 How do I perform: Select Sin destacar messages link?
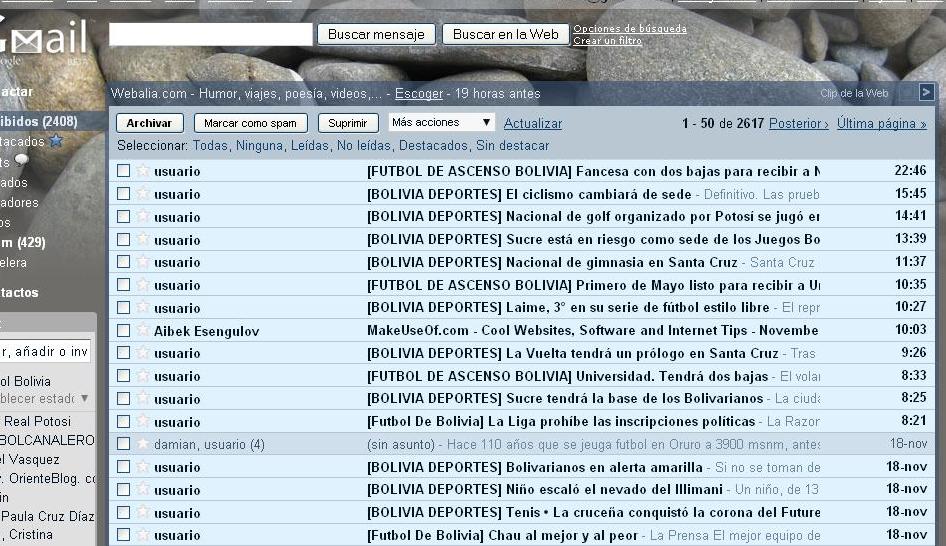(x=513, y=145)
